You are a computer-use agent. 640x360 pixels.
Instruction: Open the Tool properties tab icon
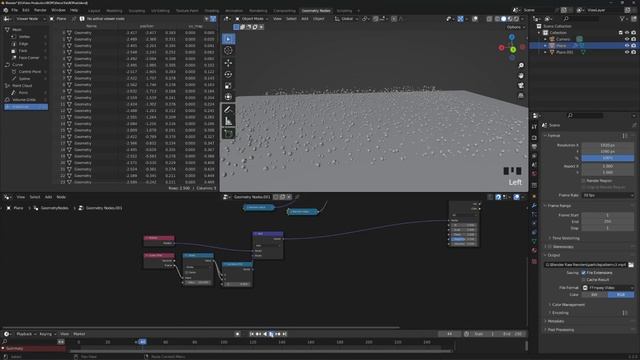click(x=534, y=127)
